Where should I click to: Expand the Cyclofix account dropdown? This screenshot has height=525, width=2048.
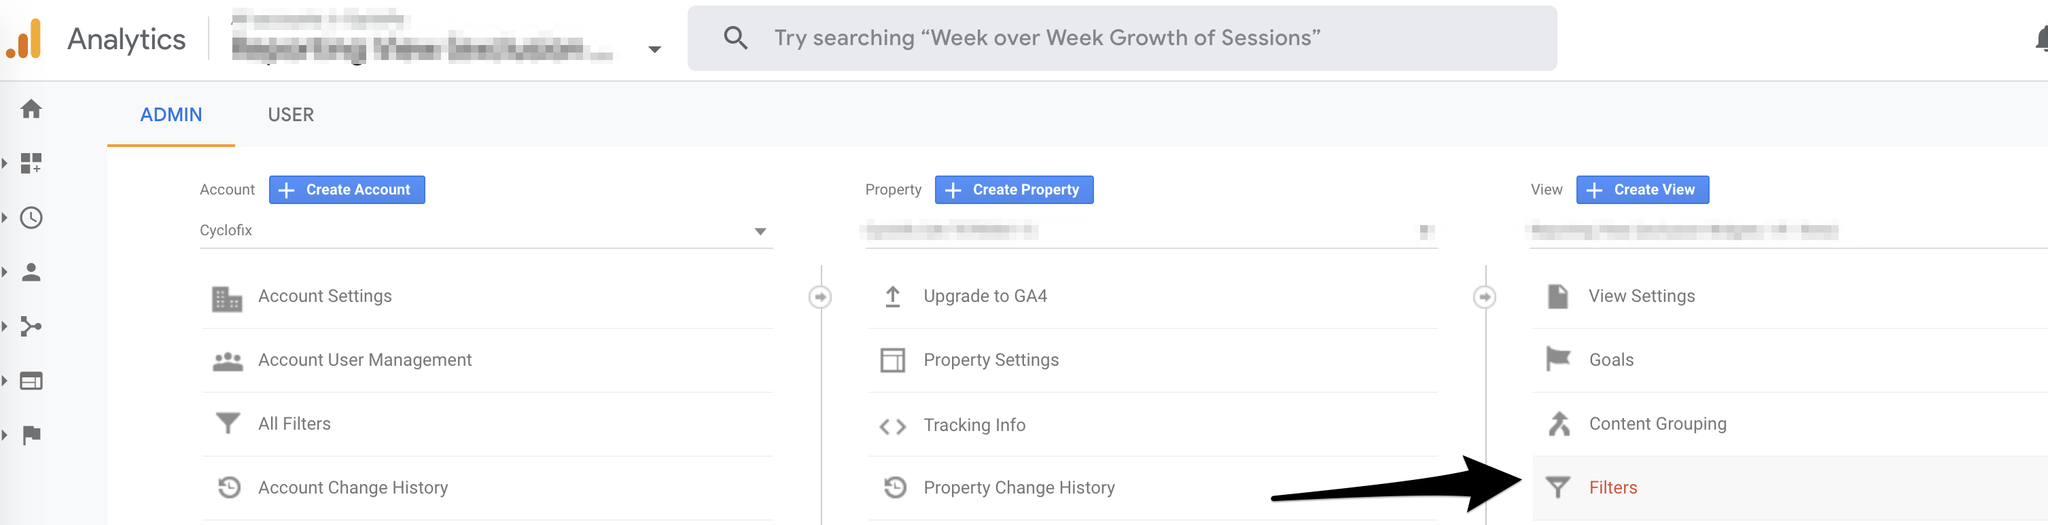pyautogui.click(x=486, y=231)
